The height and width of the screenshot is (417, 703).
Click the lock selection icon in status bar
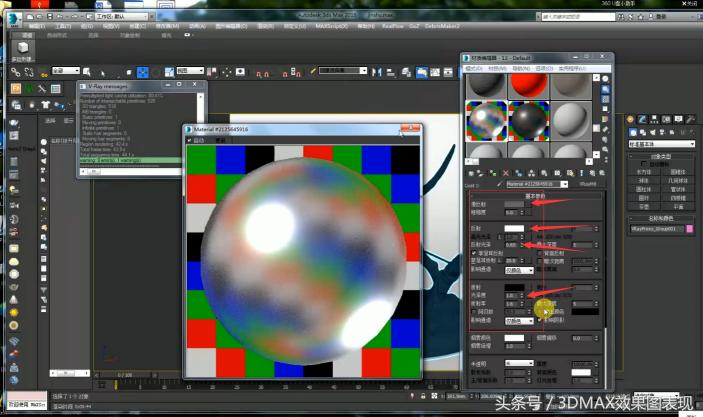tap(423, 396)
